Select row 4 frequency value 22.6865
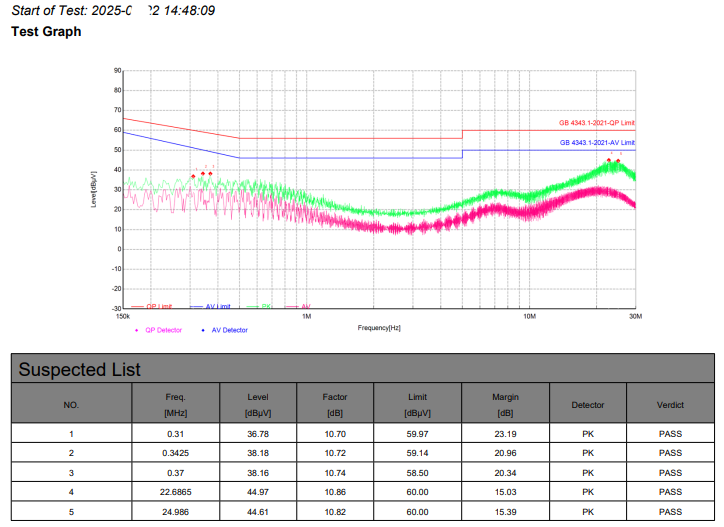724x527 pixels. (176, 491)
